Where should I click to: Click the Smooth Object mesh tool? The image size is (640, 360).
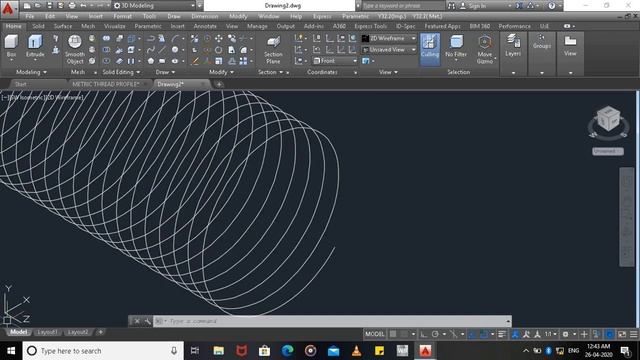click(75, 50)
